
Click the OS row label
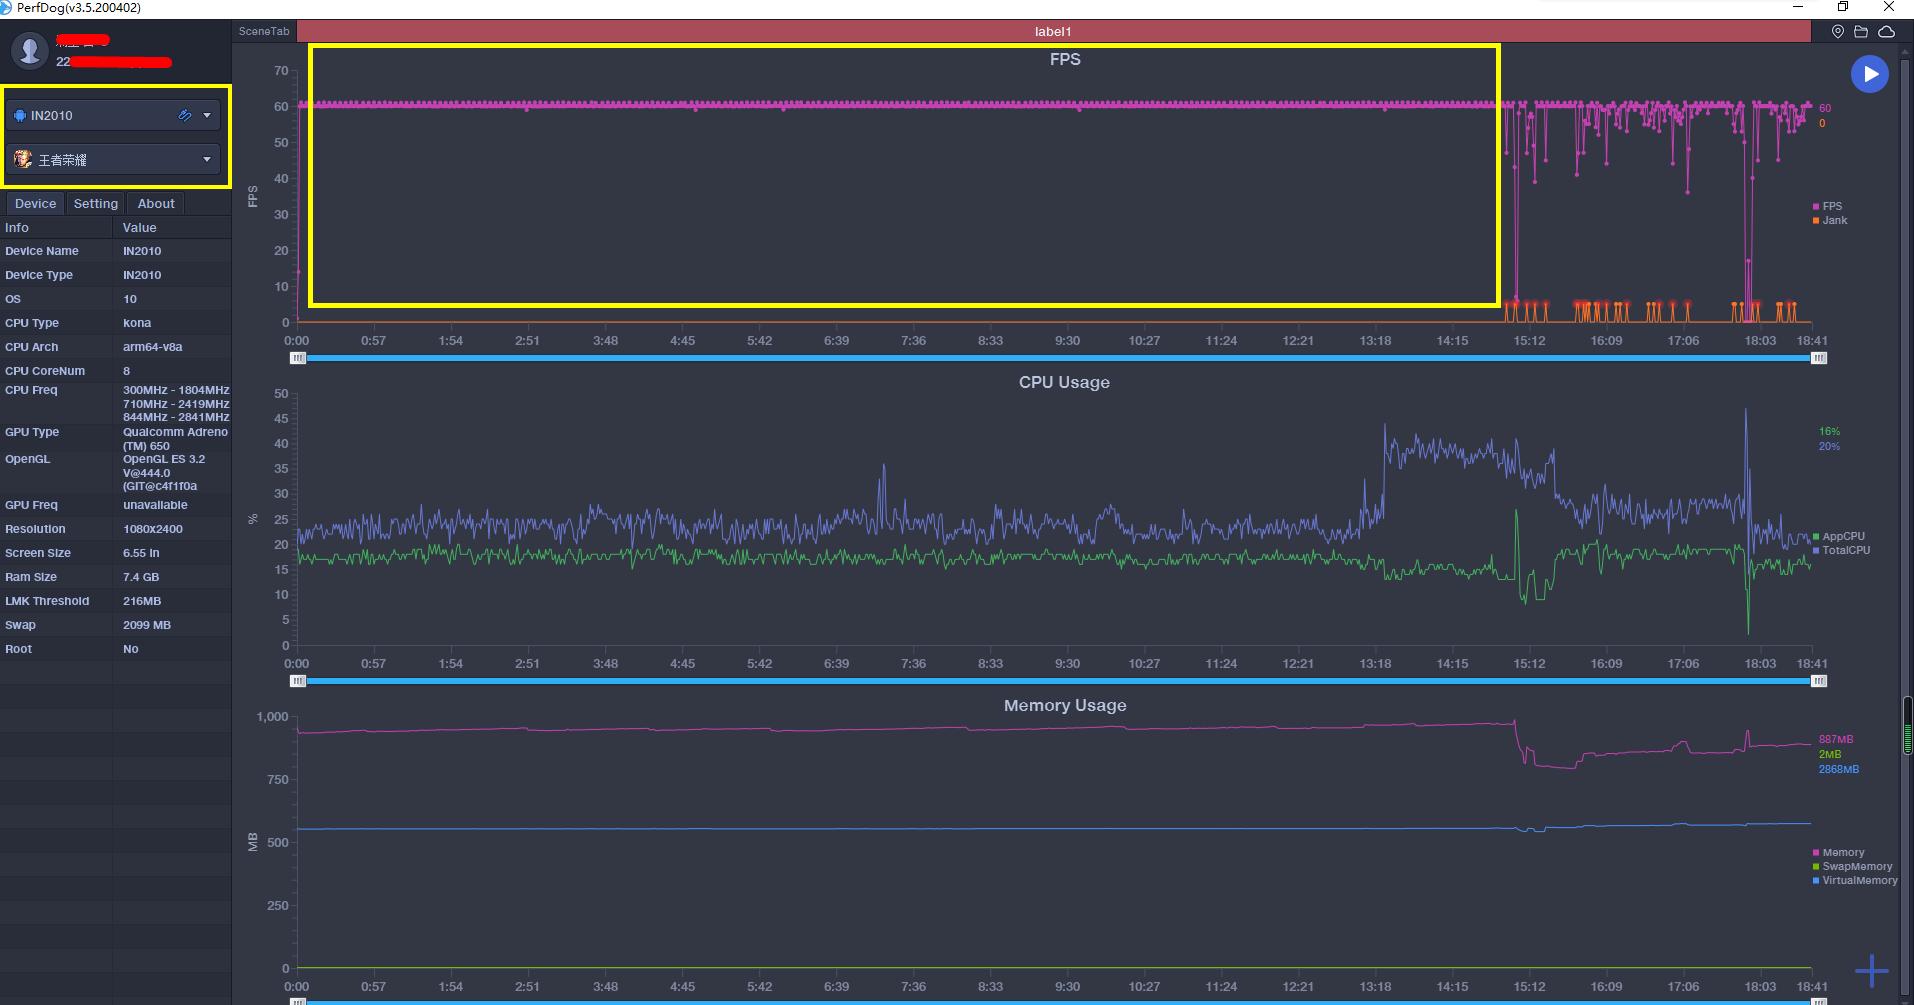pos(13,299)
